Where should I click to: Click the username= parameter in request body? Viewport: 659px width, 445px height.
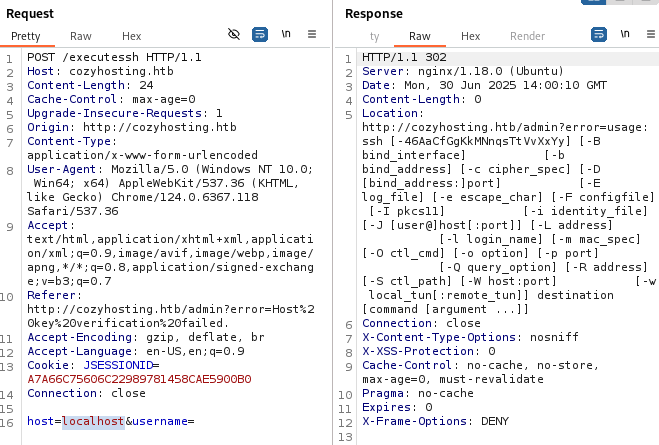(x=163, y=421)
